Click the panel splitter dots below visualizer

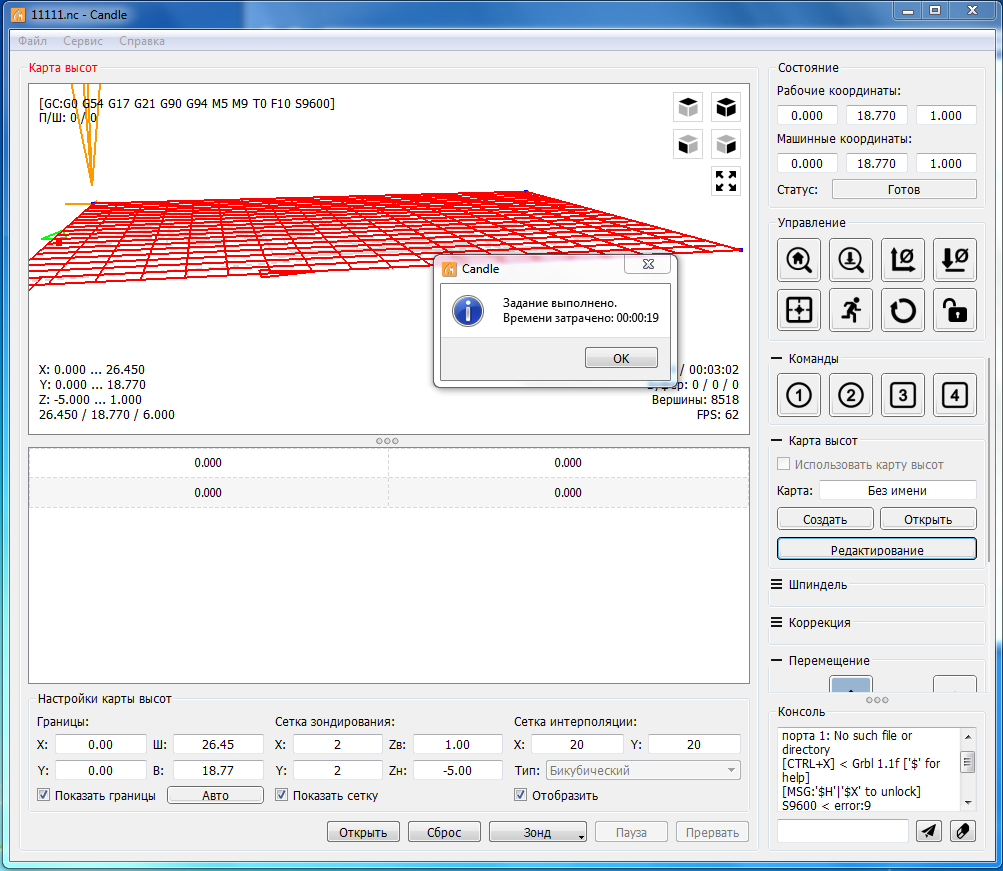[x=387, y=441]
